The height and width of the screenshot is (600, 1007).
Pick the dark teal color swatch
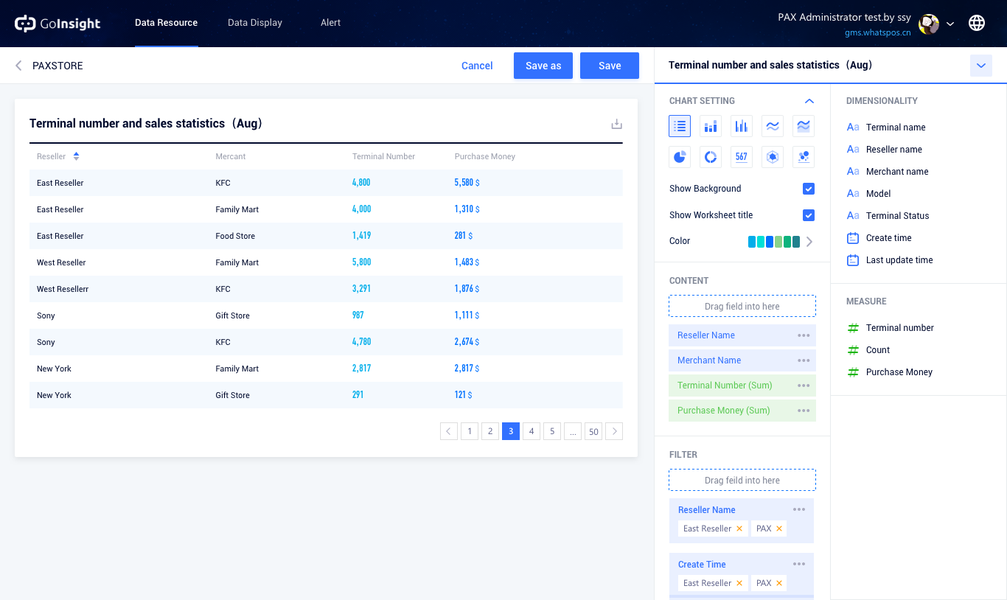click(796, 242)
